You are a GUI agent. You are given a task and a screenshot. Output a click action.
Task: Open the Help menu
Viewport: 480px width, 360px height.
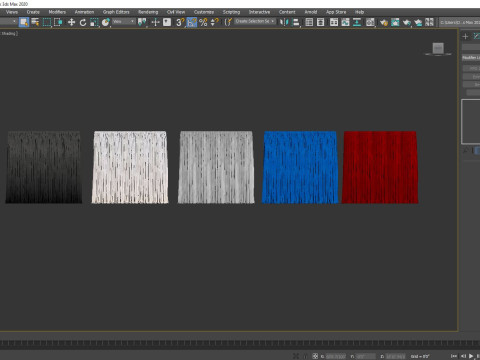(359, 12)
